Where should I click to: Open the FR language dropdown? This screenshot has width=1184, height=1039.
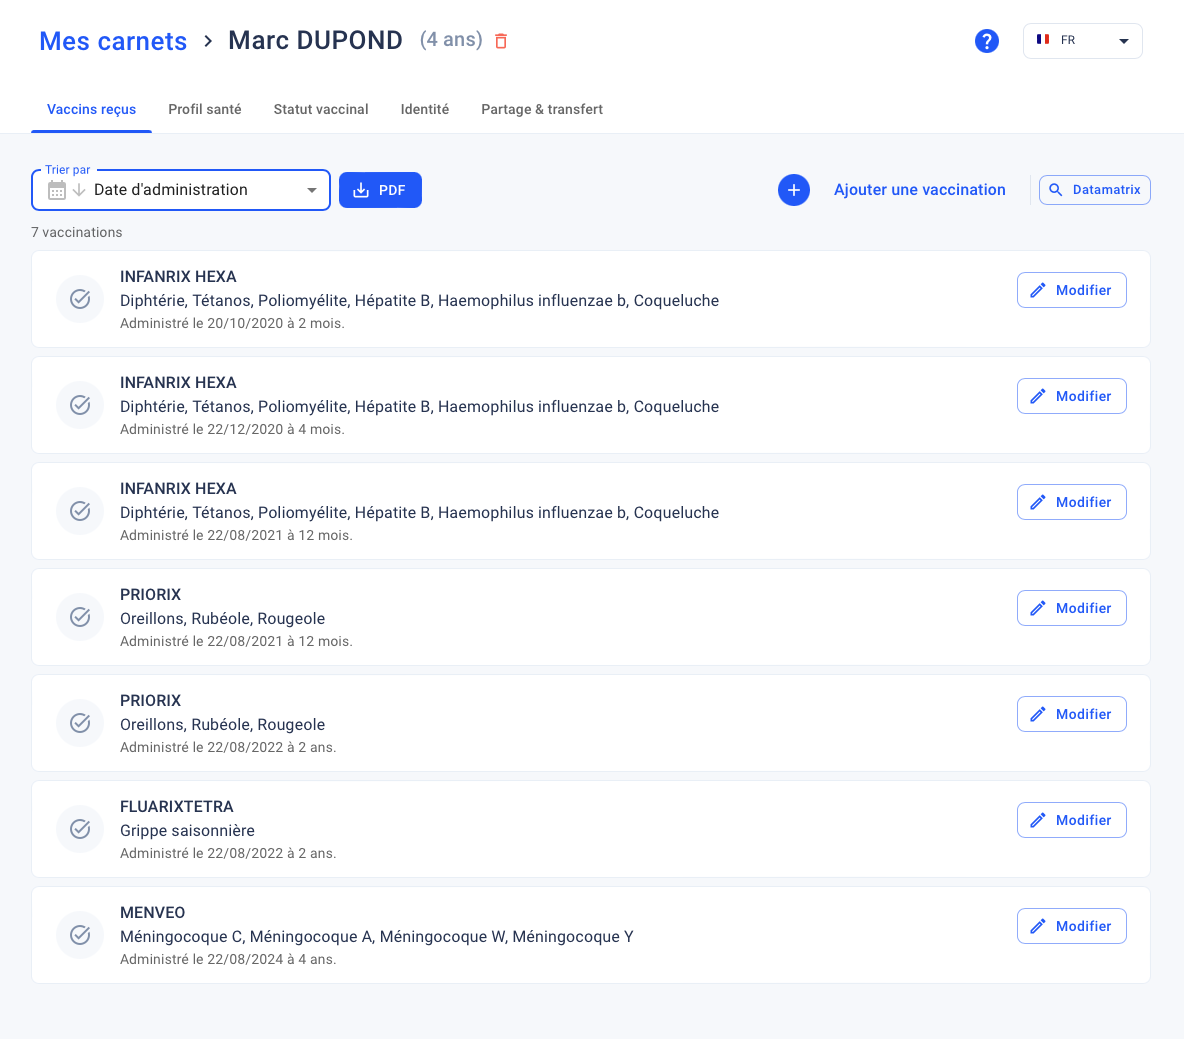point(1082,41)
